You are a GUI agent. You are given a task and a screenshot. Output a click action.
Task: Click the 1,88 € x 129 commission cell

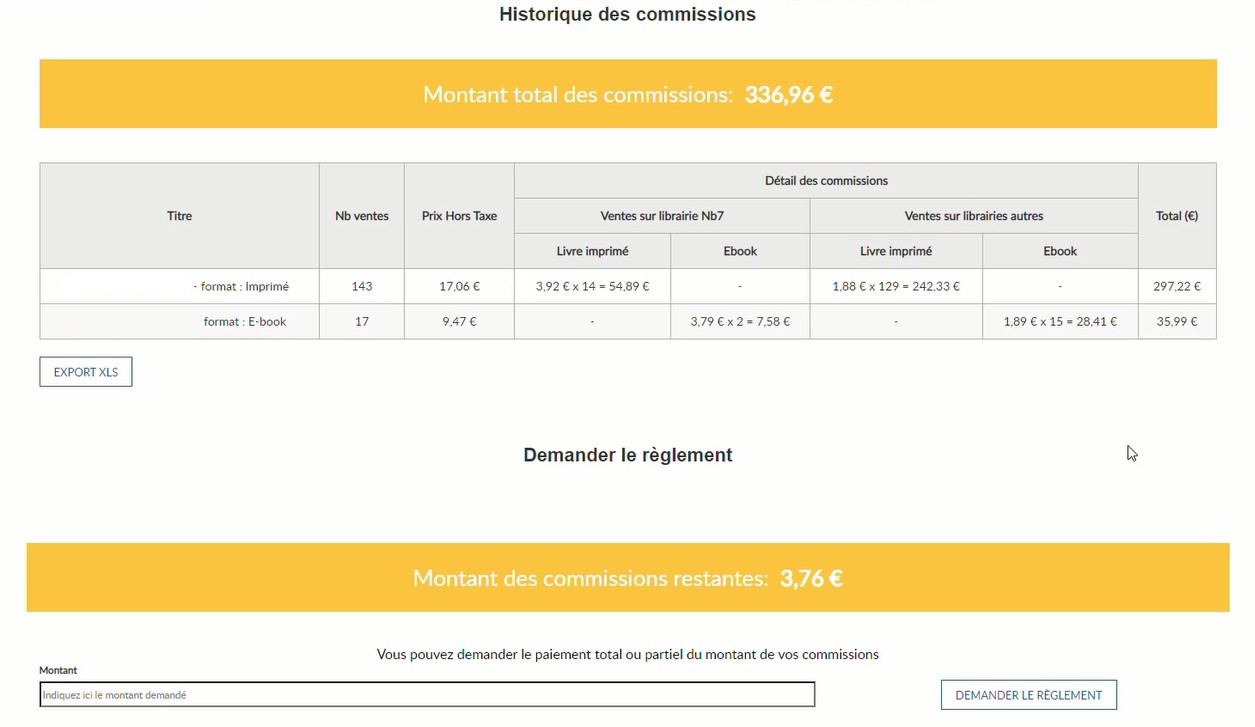tap(896, 287)
